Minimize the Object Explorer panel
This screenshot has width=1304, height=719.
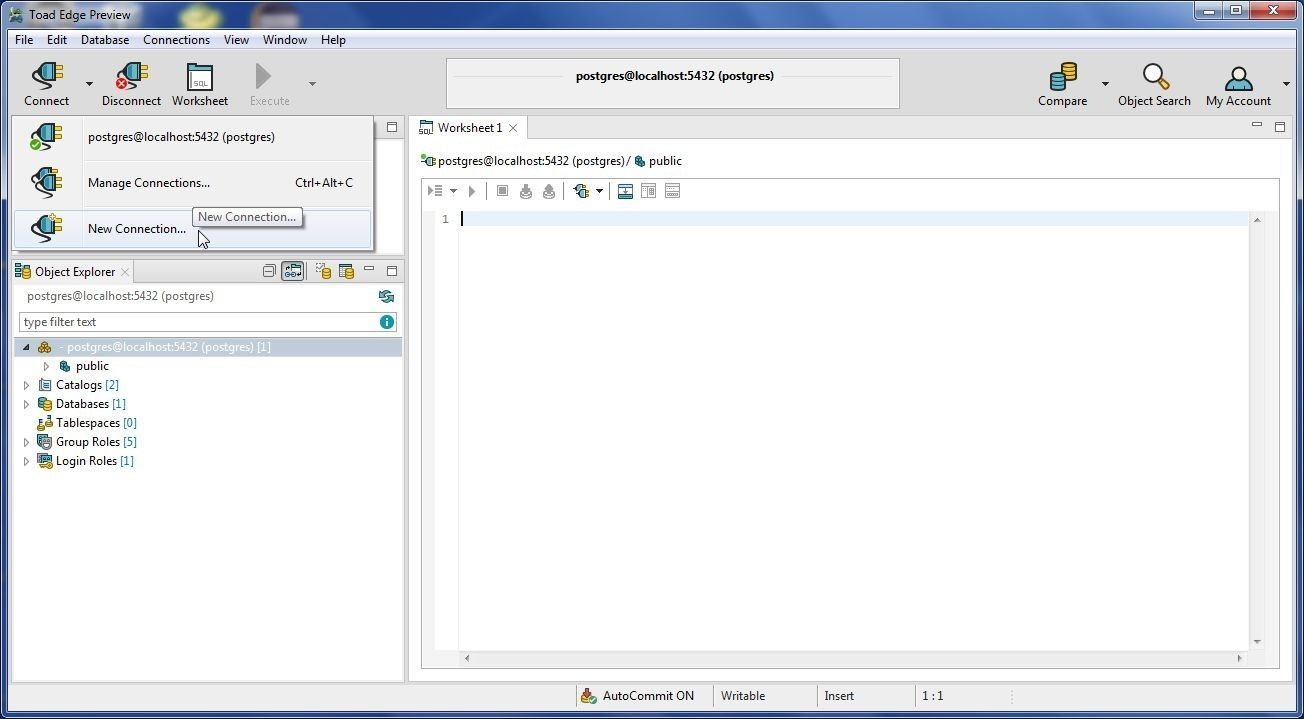click(369, 270)
